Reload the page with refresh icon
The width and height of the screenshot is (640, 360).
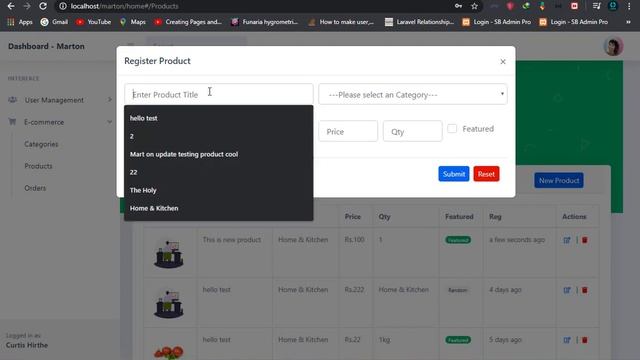(43, 6)
